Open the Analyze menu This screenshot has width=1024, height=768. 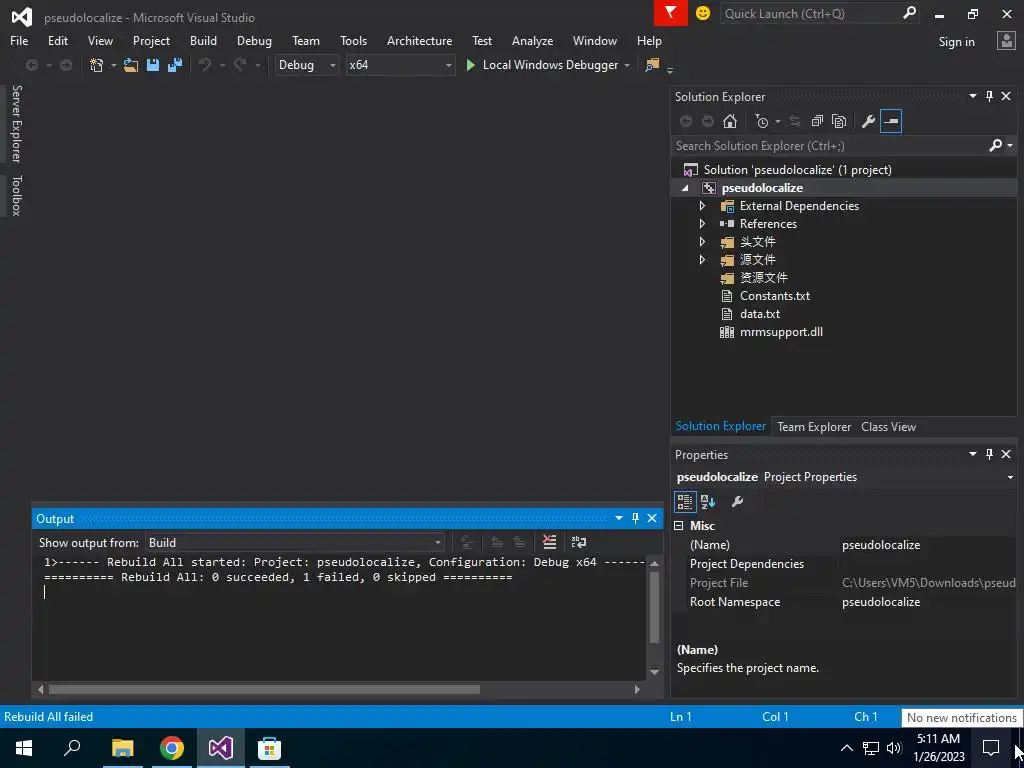pos(532,40)
